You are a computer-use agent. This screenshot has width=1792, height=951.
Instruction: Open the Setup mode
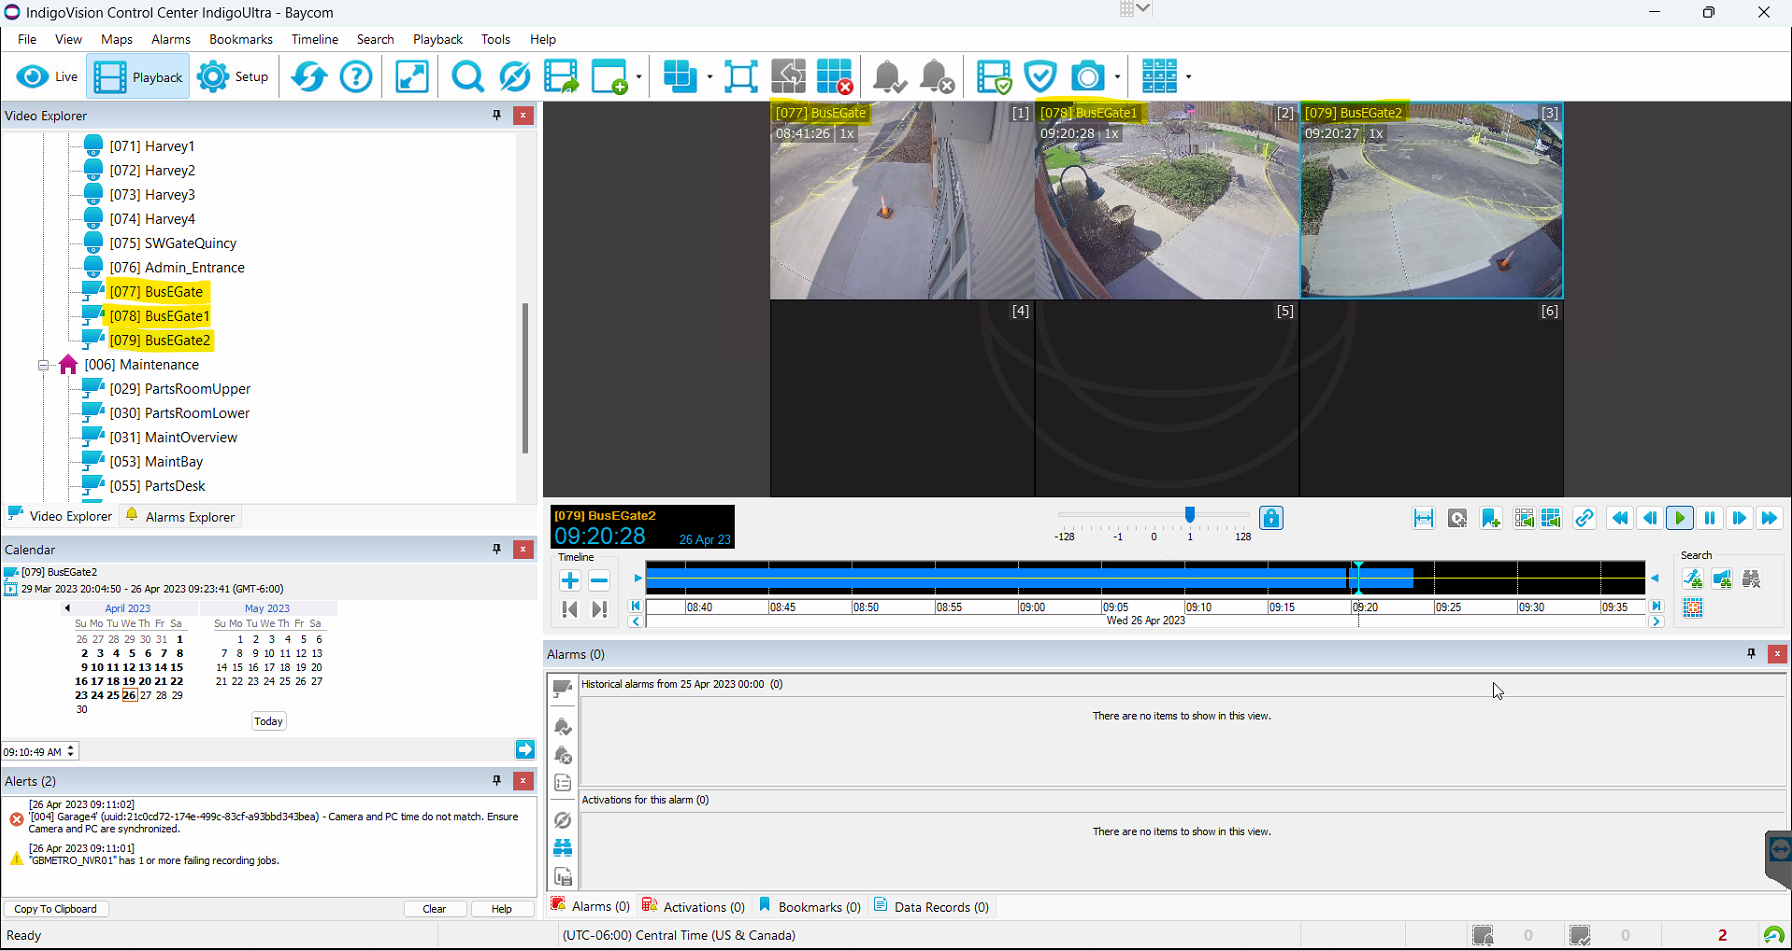233,77
